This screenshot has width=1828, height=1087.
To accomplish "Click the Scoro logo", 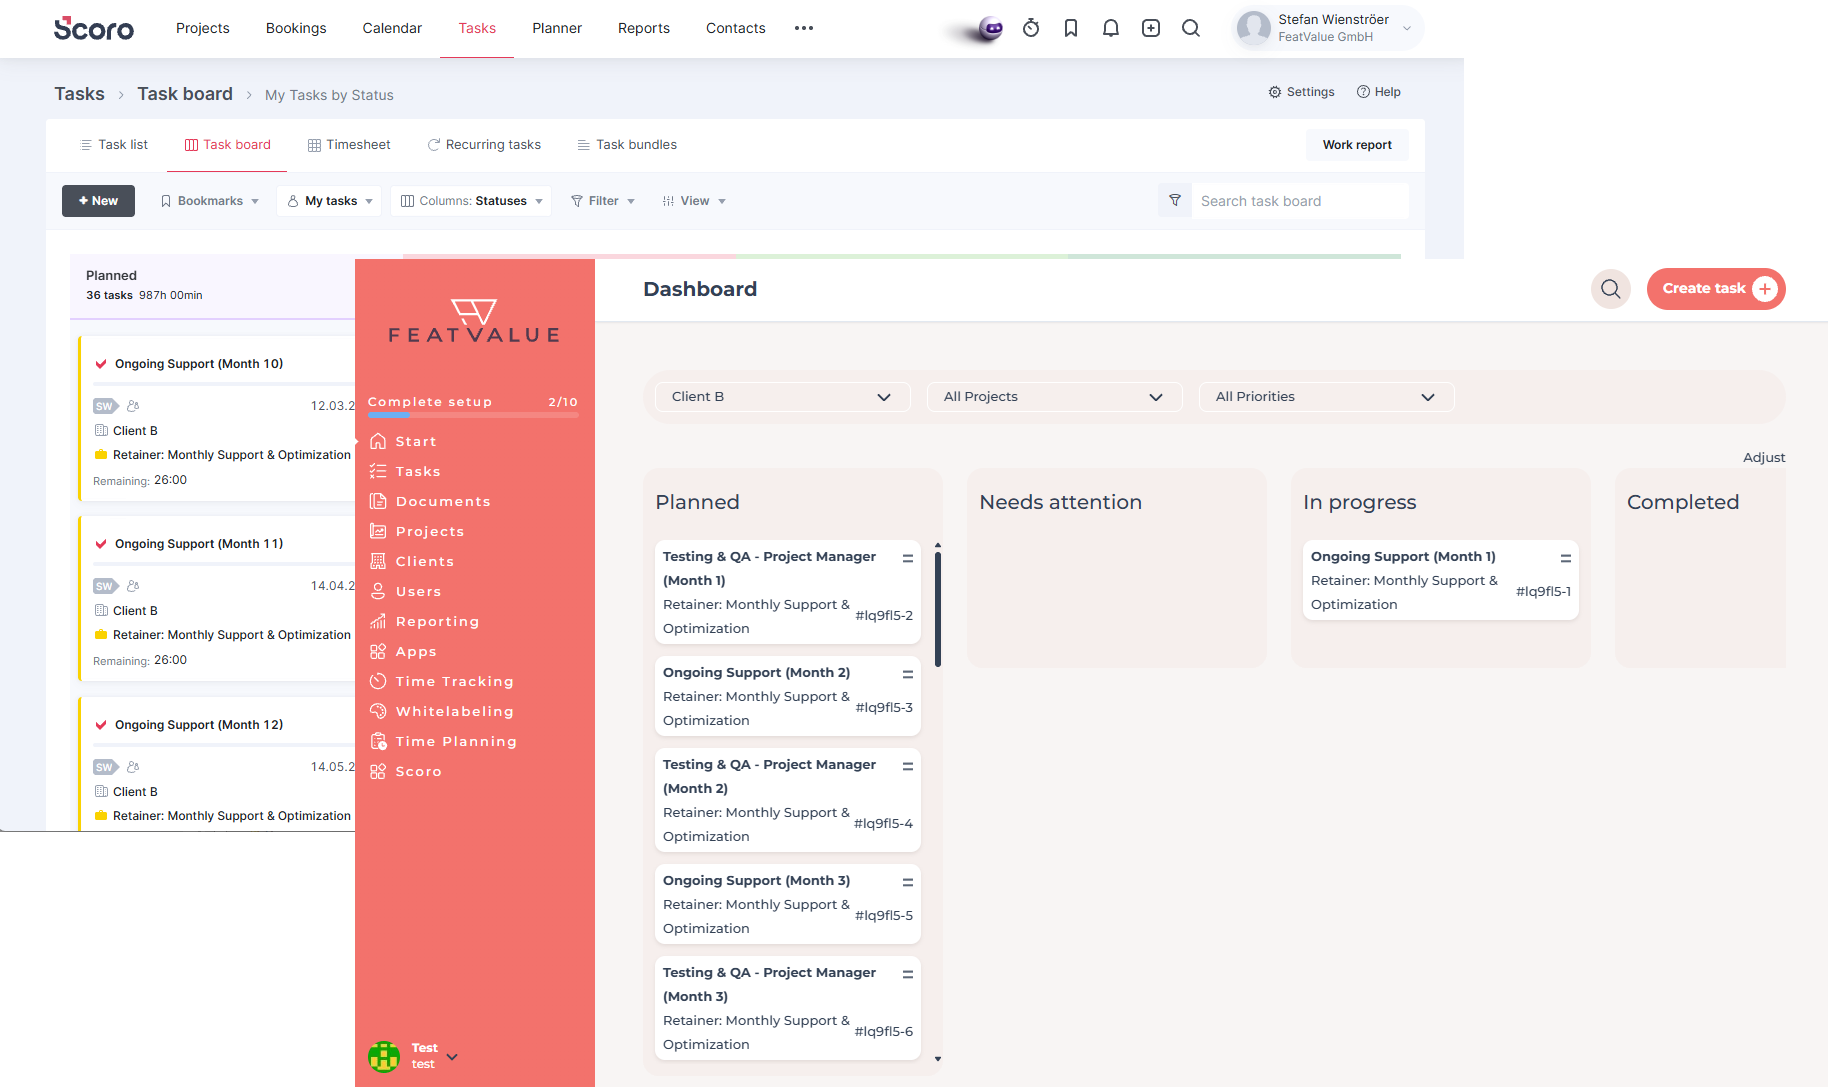I will click(93, 28).
